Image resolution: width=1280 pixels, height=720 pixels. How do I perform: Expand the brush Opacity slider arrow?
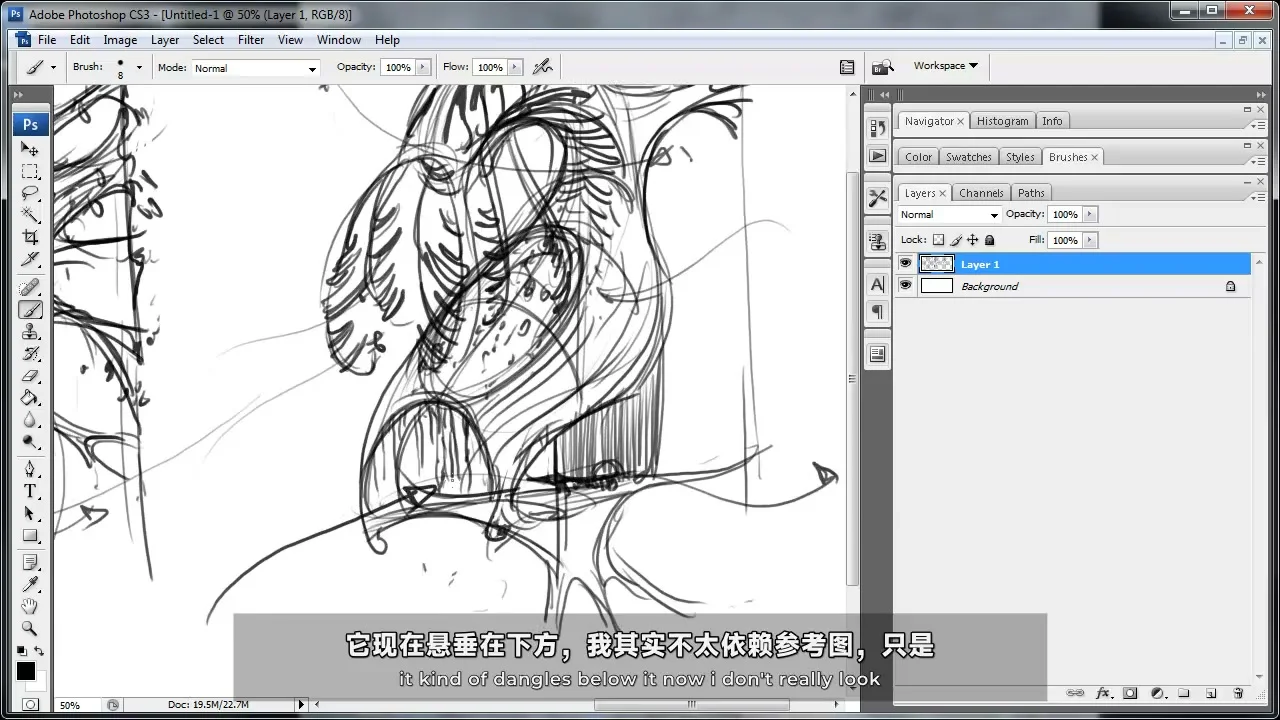click(x=423, y=67)
